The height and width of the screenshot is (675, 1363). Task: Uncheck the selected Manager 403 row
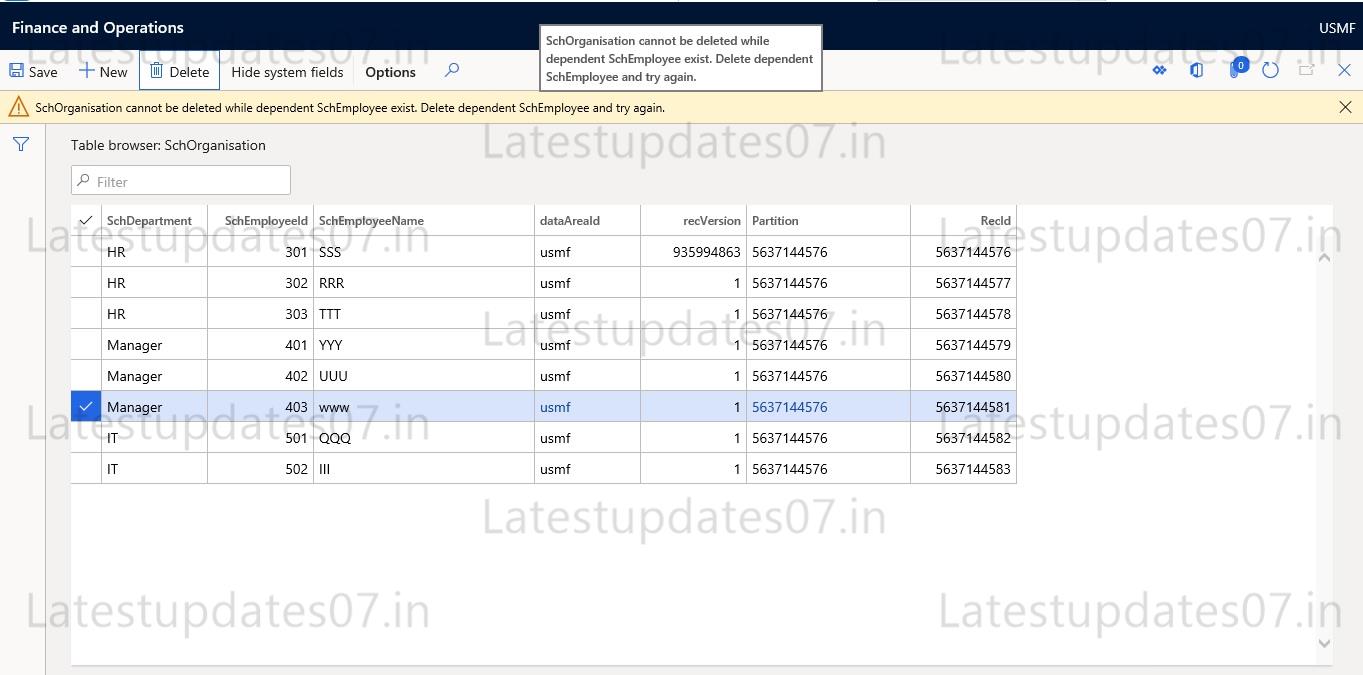pyautogui.click(x=85, y=406)
